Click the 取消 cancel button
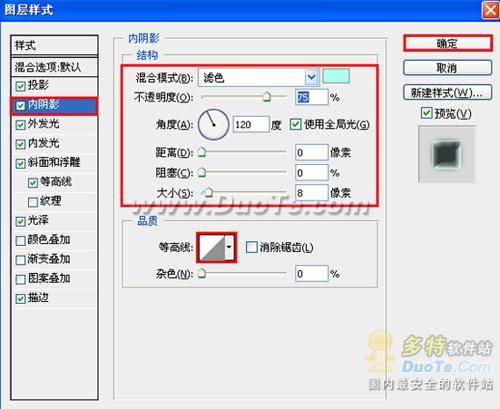This screenshot has height=409, width=500. [447, 68]
